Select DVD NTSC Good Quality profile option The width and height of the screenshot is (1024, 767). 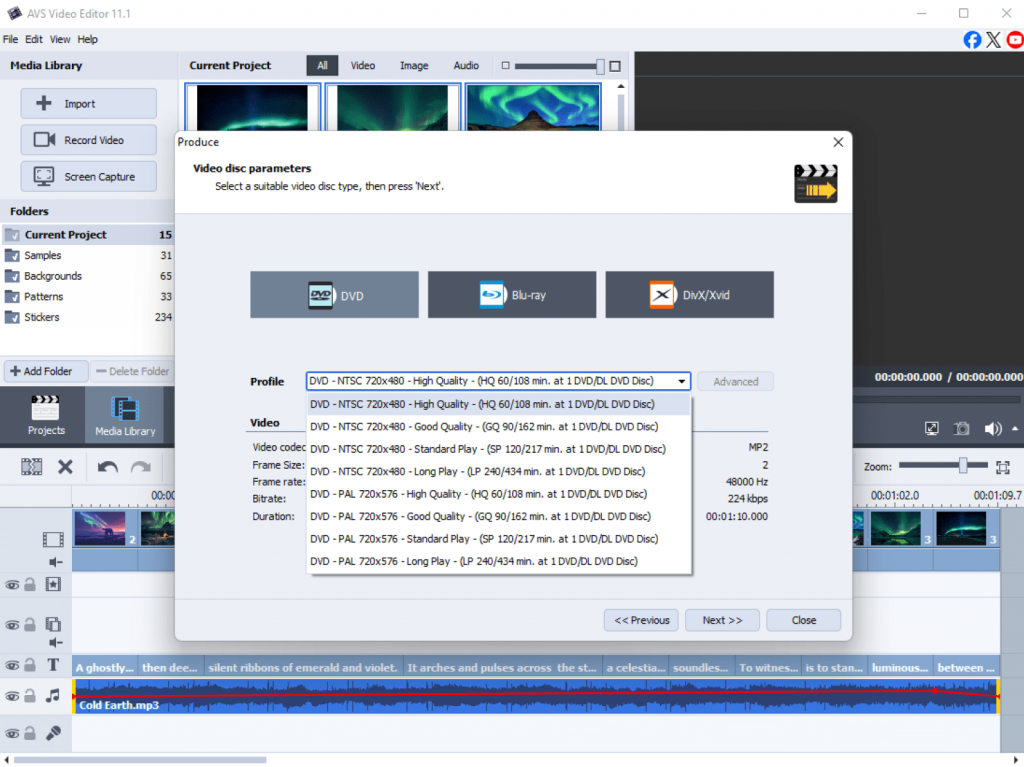(x=498, y=427)
